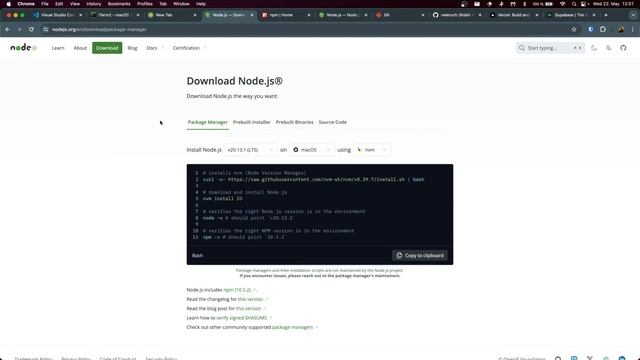Viewport: 640px width, 360px height.
Task: Click the green Download button
Action: [107, 48]
